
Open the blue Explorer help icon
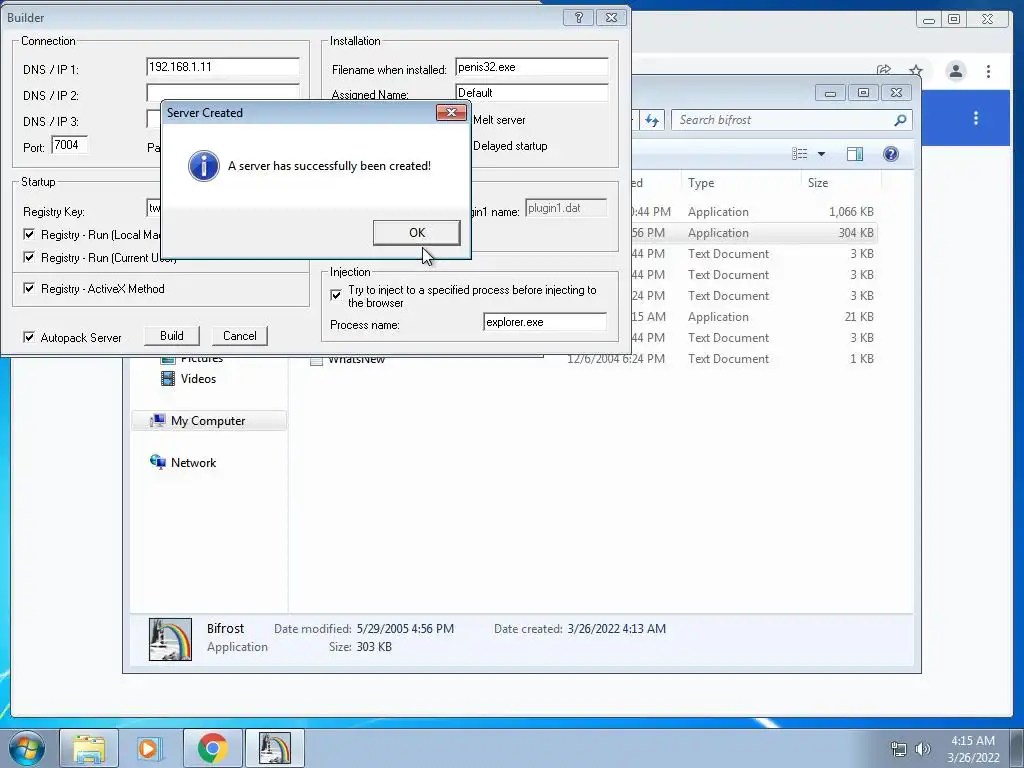[x=890, y=153]
